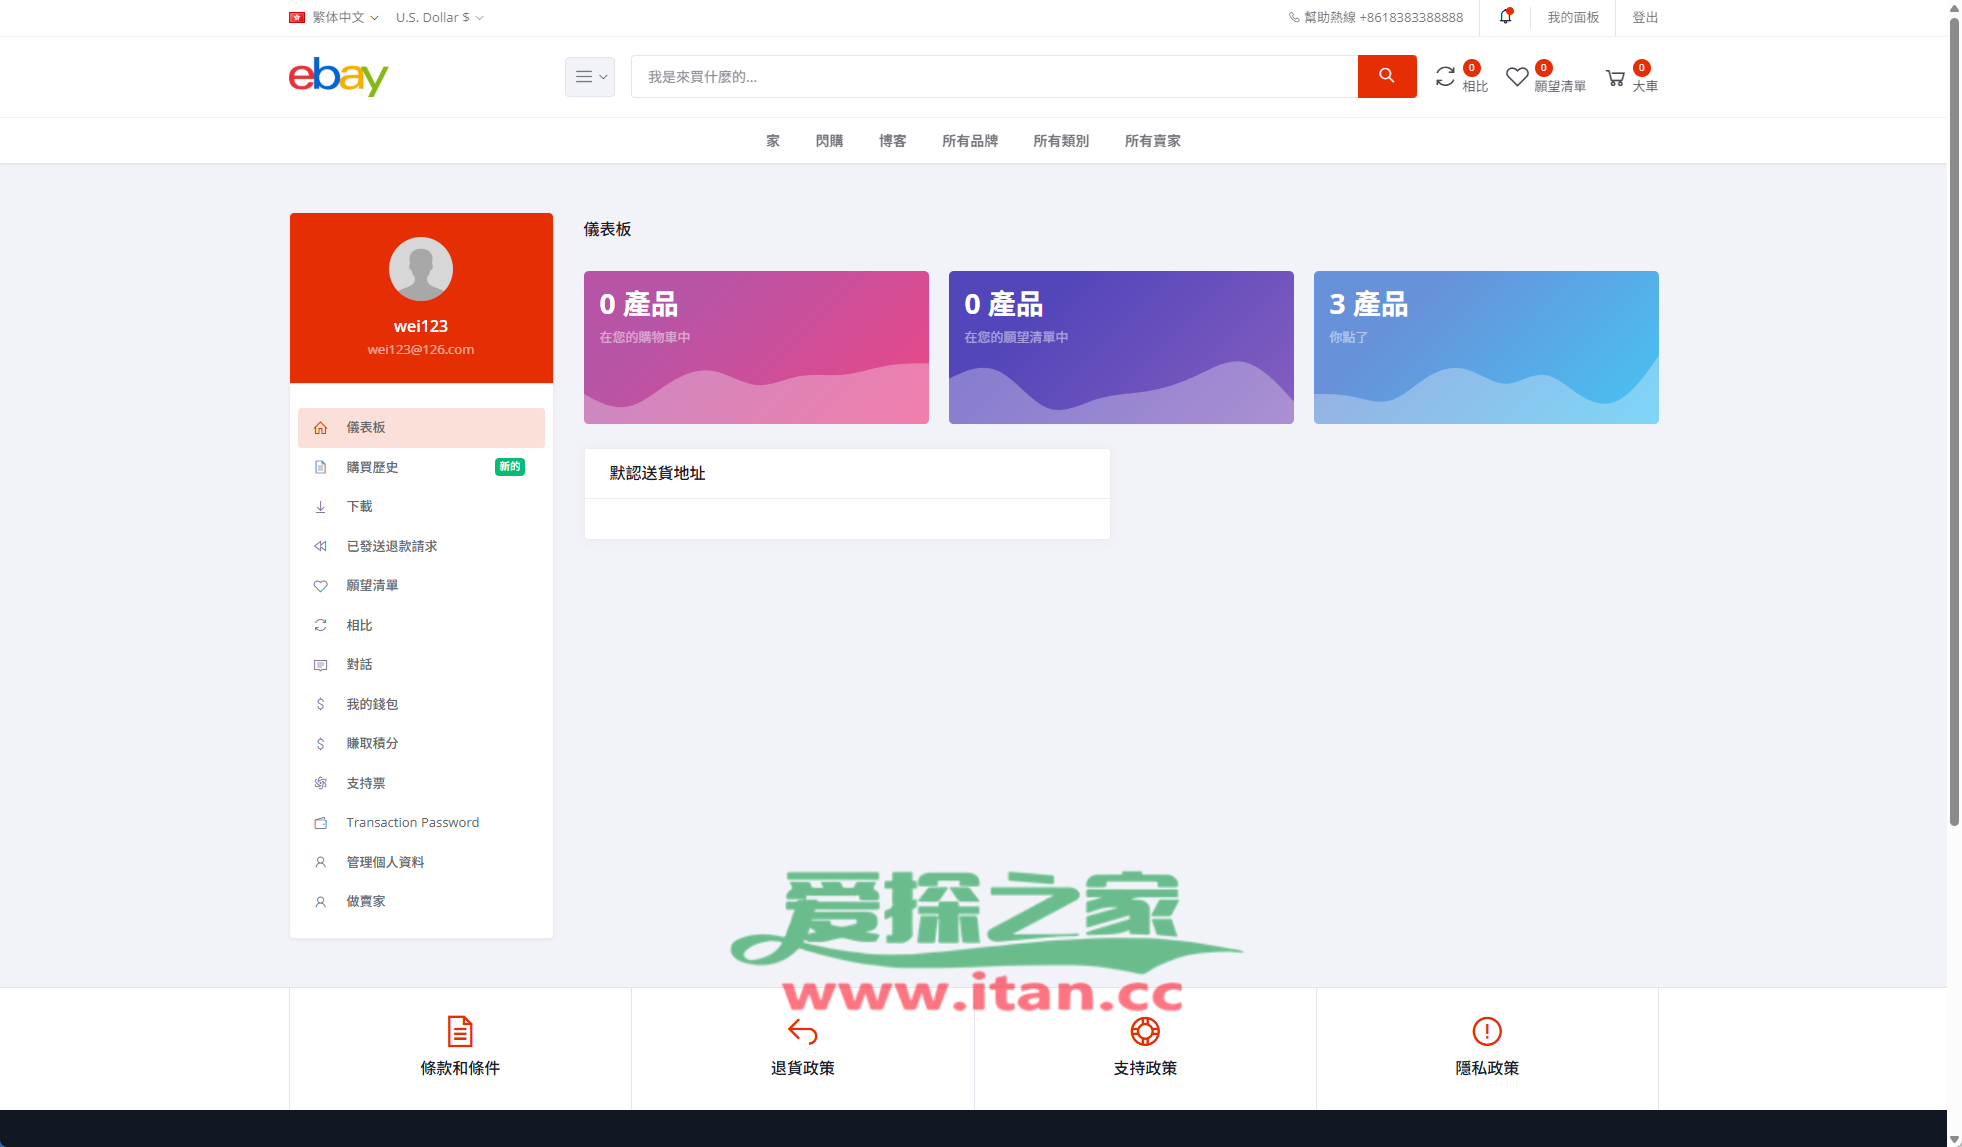Open 下載 in the sidebar
The height and width of the screenshot is (1147, 1962).
[x=421, y=507]
